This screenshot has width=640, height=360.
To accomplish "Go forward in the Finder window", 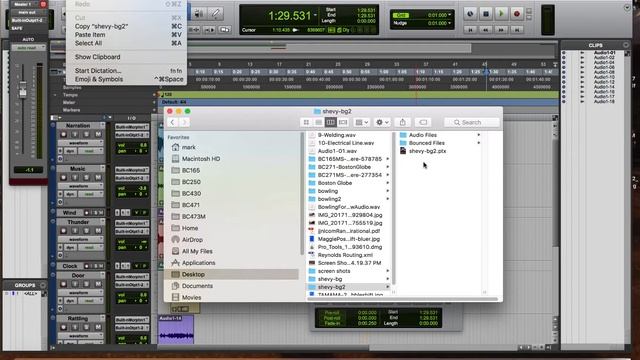I will [x=184, y=122].
